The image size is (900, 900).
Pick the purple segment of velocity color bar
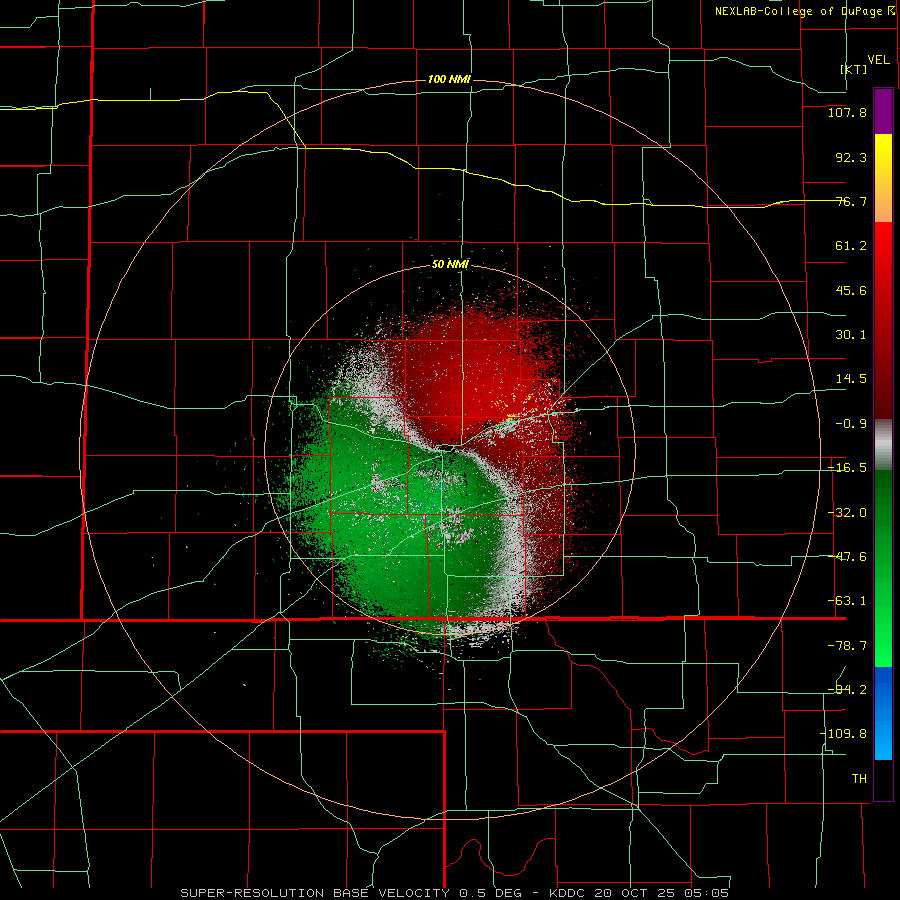[883, 111]
